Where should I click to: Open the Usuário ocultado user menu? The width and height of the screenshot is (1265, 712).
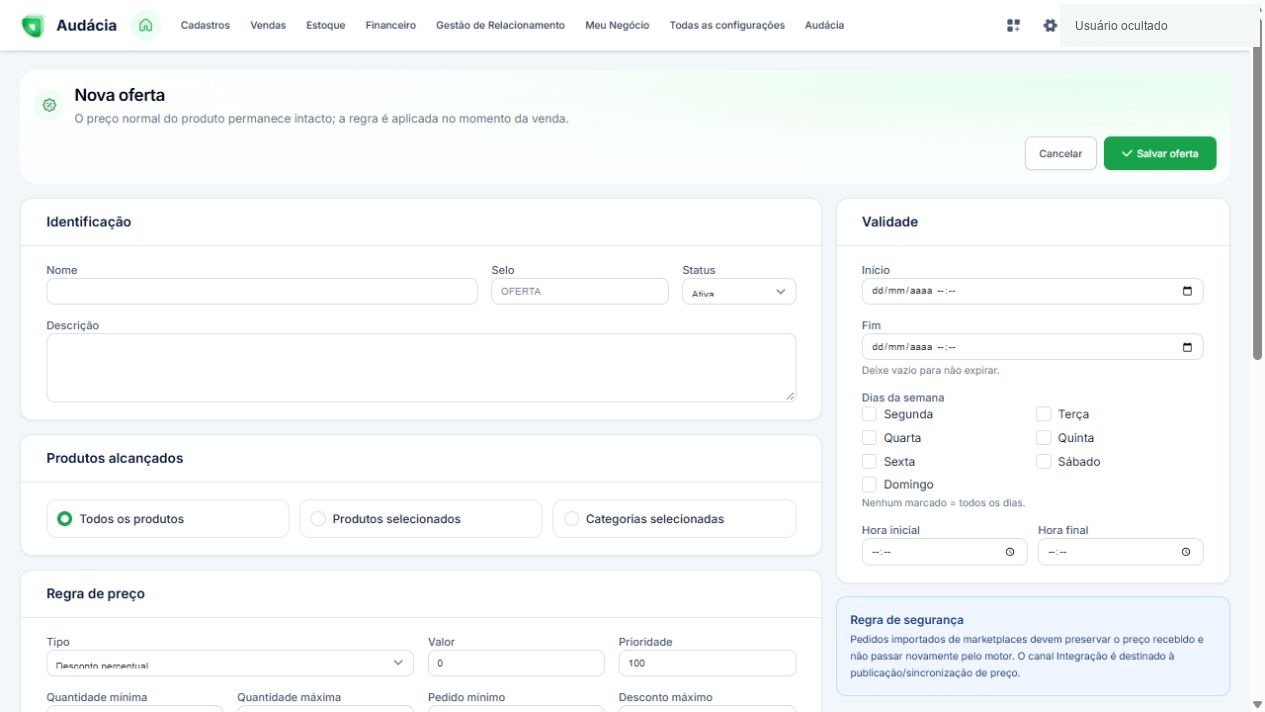pyautogui.click(x=1159, y=26)
